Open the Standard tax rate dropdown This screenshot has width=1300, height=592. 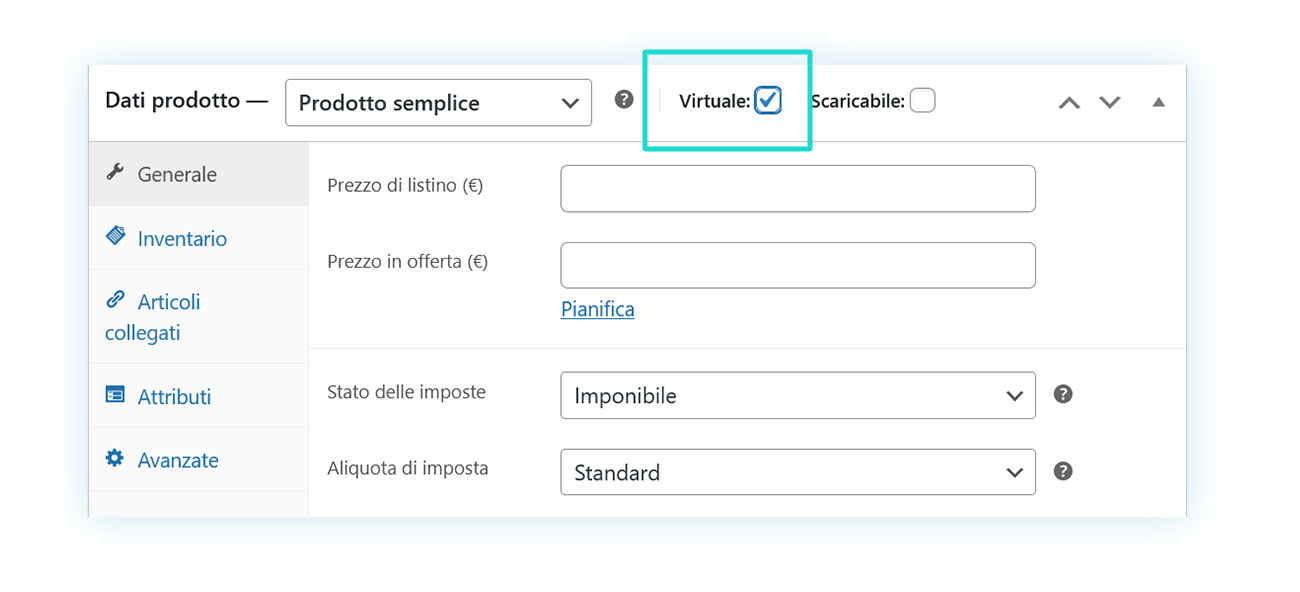[x=798, y=472]
